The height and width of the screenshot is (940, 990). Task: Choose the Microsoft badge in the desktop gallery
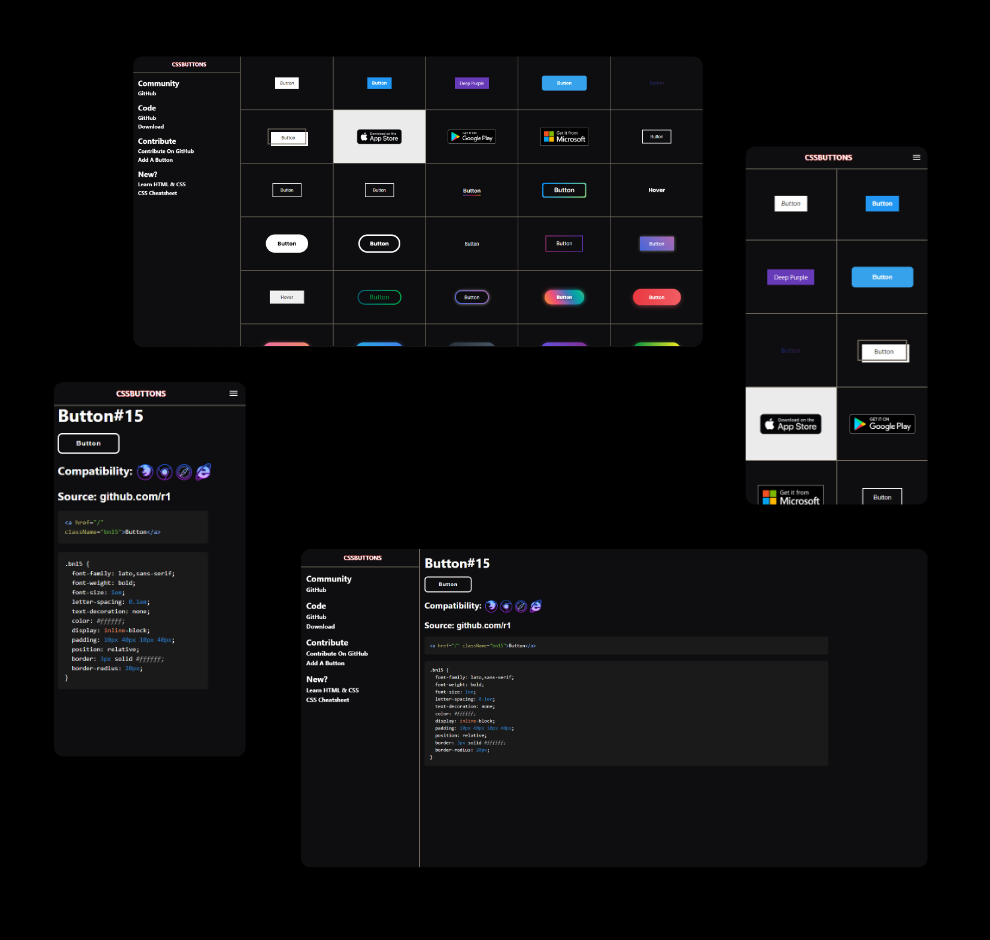tap(564, 136)
